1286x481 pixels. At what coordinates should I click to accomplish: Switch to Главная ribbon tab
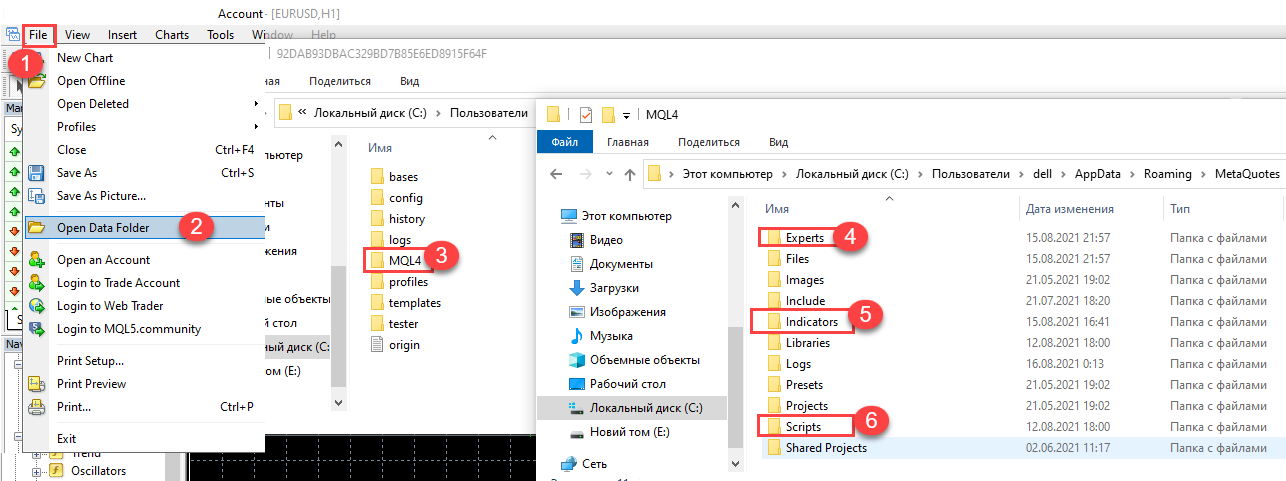pos(628,142)
